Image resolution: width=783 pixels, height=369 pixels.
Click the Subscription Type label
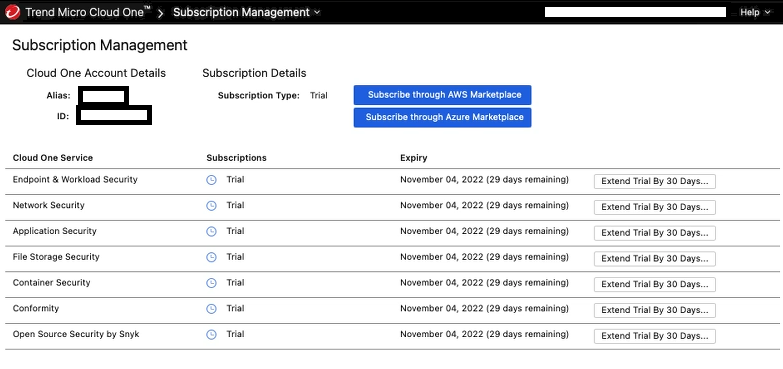[259, 95]
